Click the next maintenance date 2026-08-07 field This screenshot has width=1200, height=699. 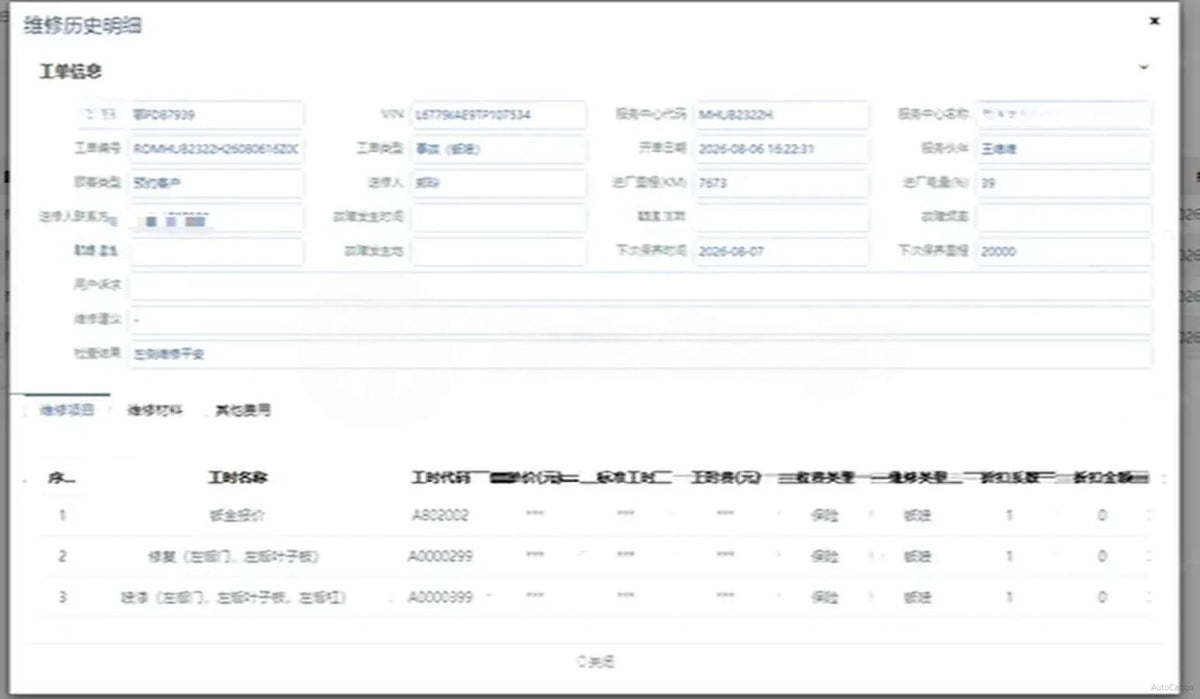click(x=782, y=252)
